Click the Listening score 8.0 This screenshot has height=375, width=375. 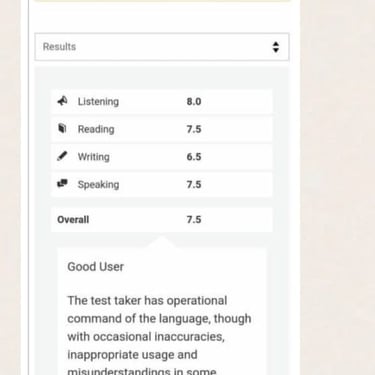[194, 102]
